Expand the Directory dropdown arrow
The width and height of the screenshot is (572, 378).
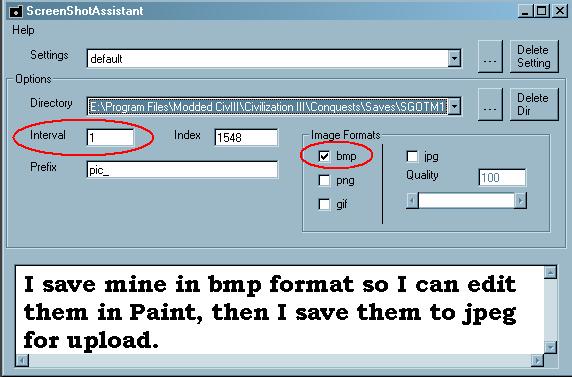coord(454,107)
